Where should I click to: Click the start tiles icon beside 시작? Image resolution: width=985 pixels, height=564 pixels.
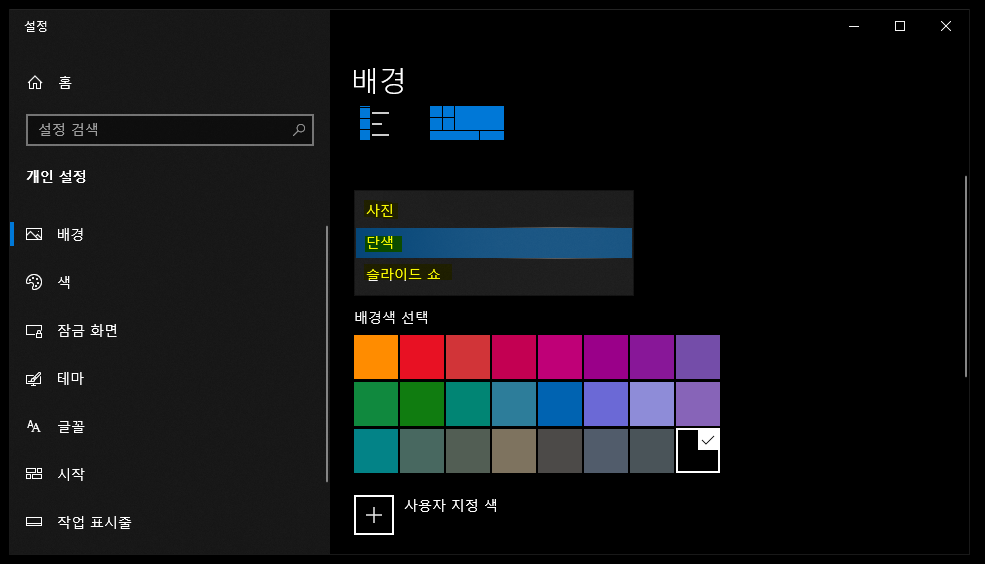pyautogui.click(x=34, y=474)
